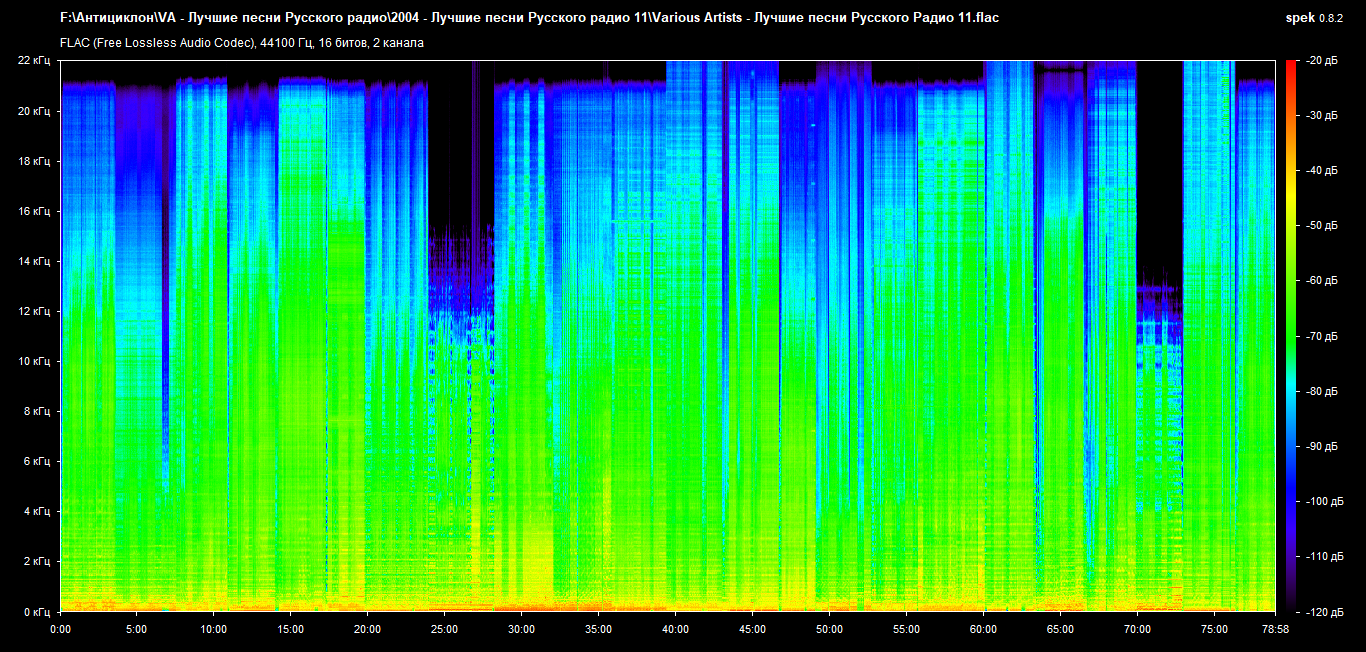Click the 4 кГц frequency label
The width and height of the screenshot is (1366, 652).
coord(37,511)
